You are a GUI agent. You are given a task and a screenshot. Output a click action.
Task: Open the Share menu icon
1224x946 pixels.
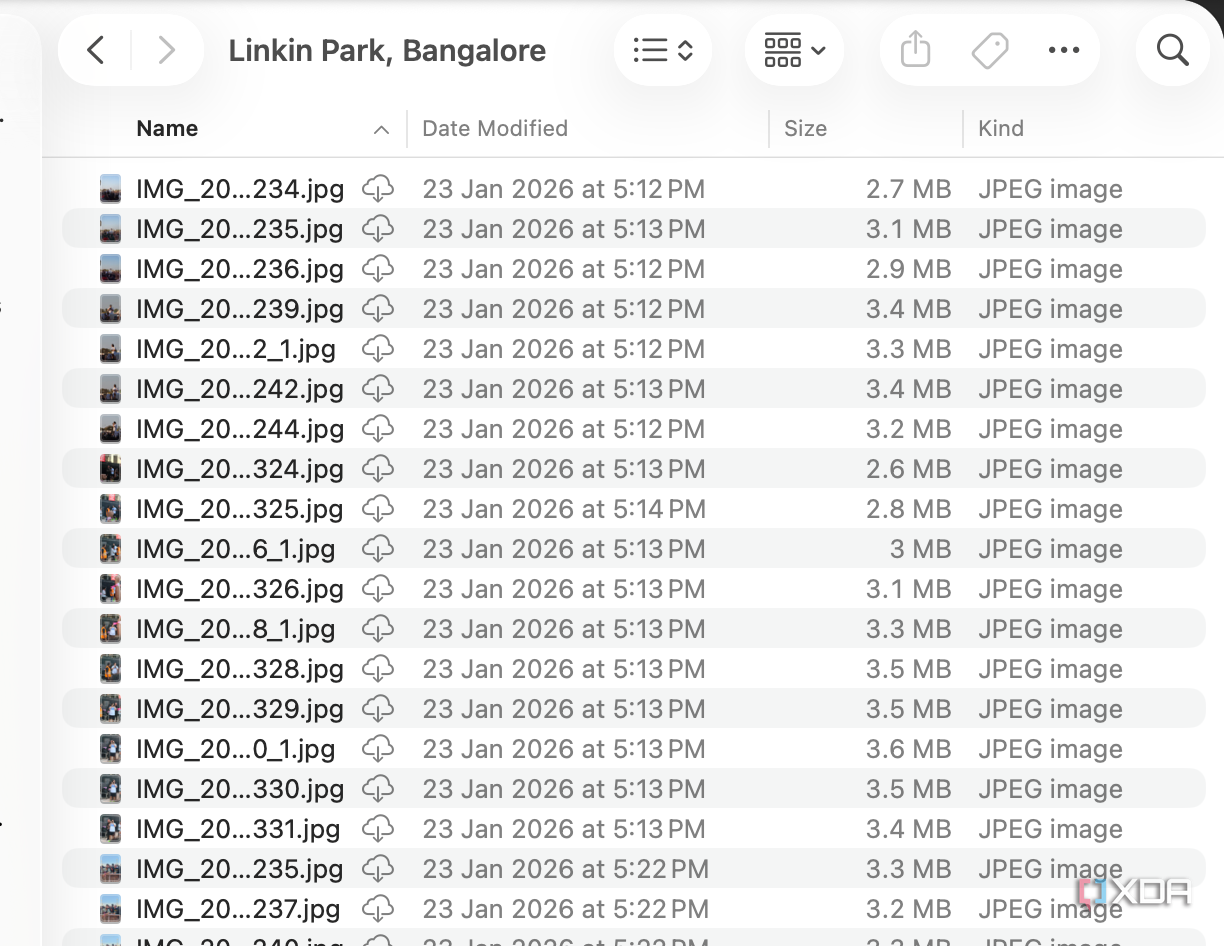[915, 49]
